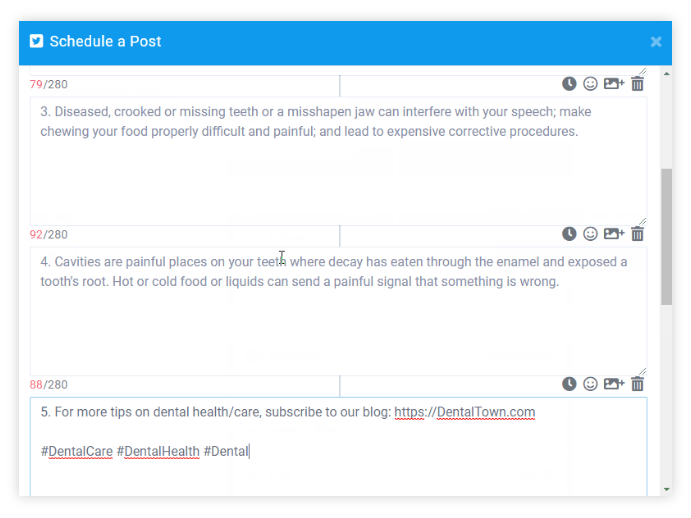Open emoji picker in the 79/280 row
The width and height of the screenshot is (691, 518).
pos(590,84)
